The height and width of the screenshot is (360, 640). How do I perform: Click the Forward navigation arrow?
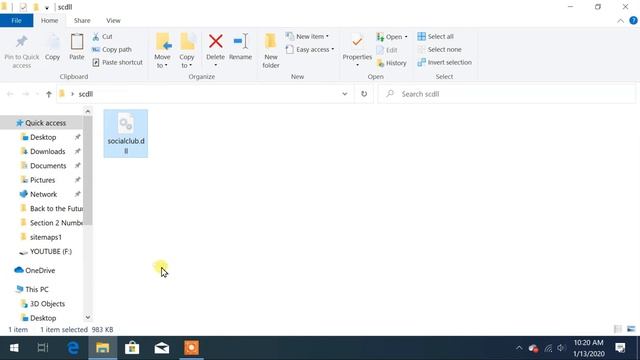25,94
